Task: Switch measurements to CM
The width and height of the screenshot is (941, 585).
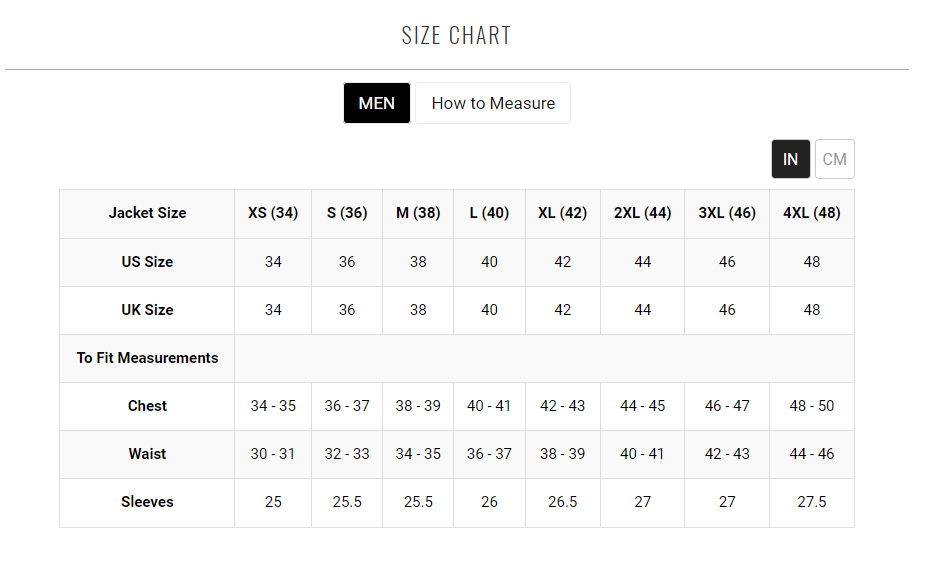Action: [834, 159]
